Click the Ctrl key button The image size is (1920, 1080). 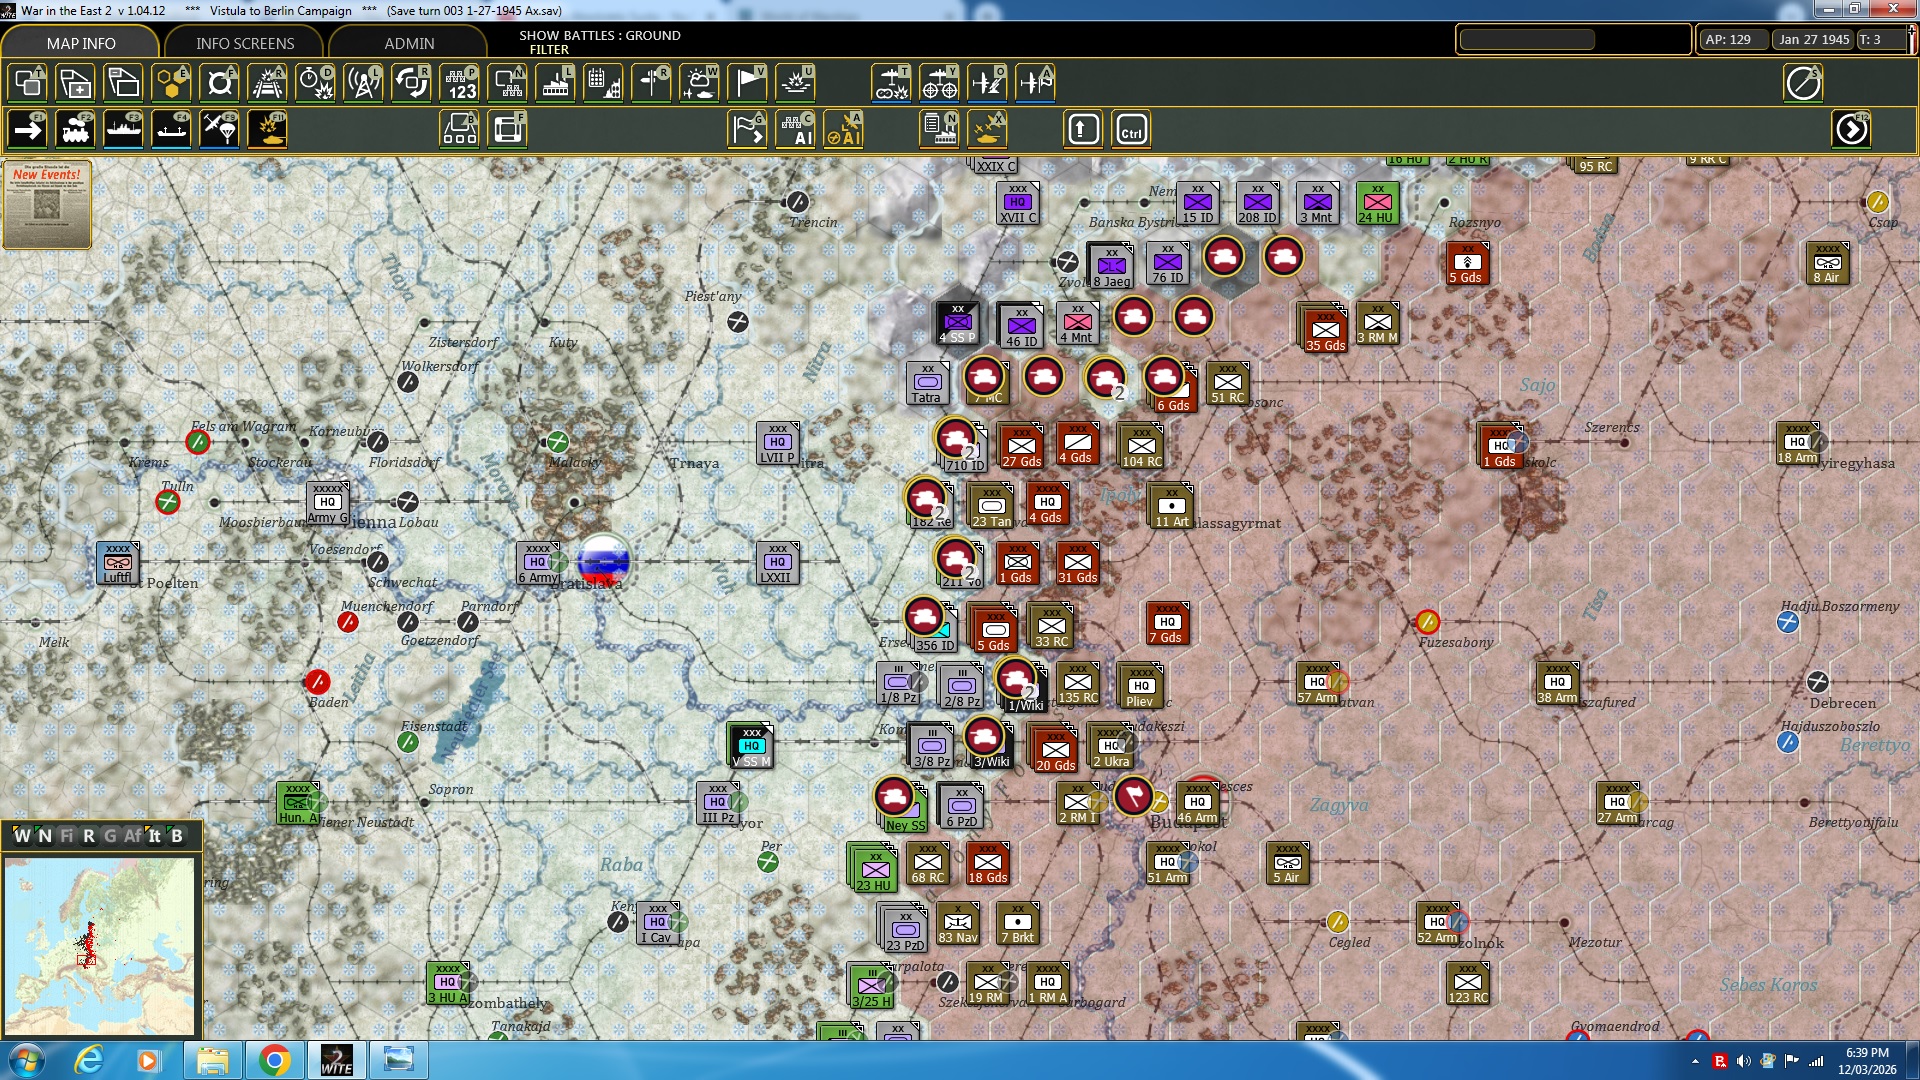tap(1132, 130)
